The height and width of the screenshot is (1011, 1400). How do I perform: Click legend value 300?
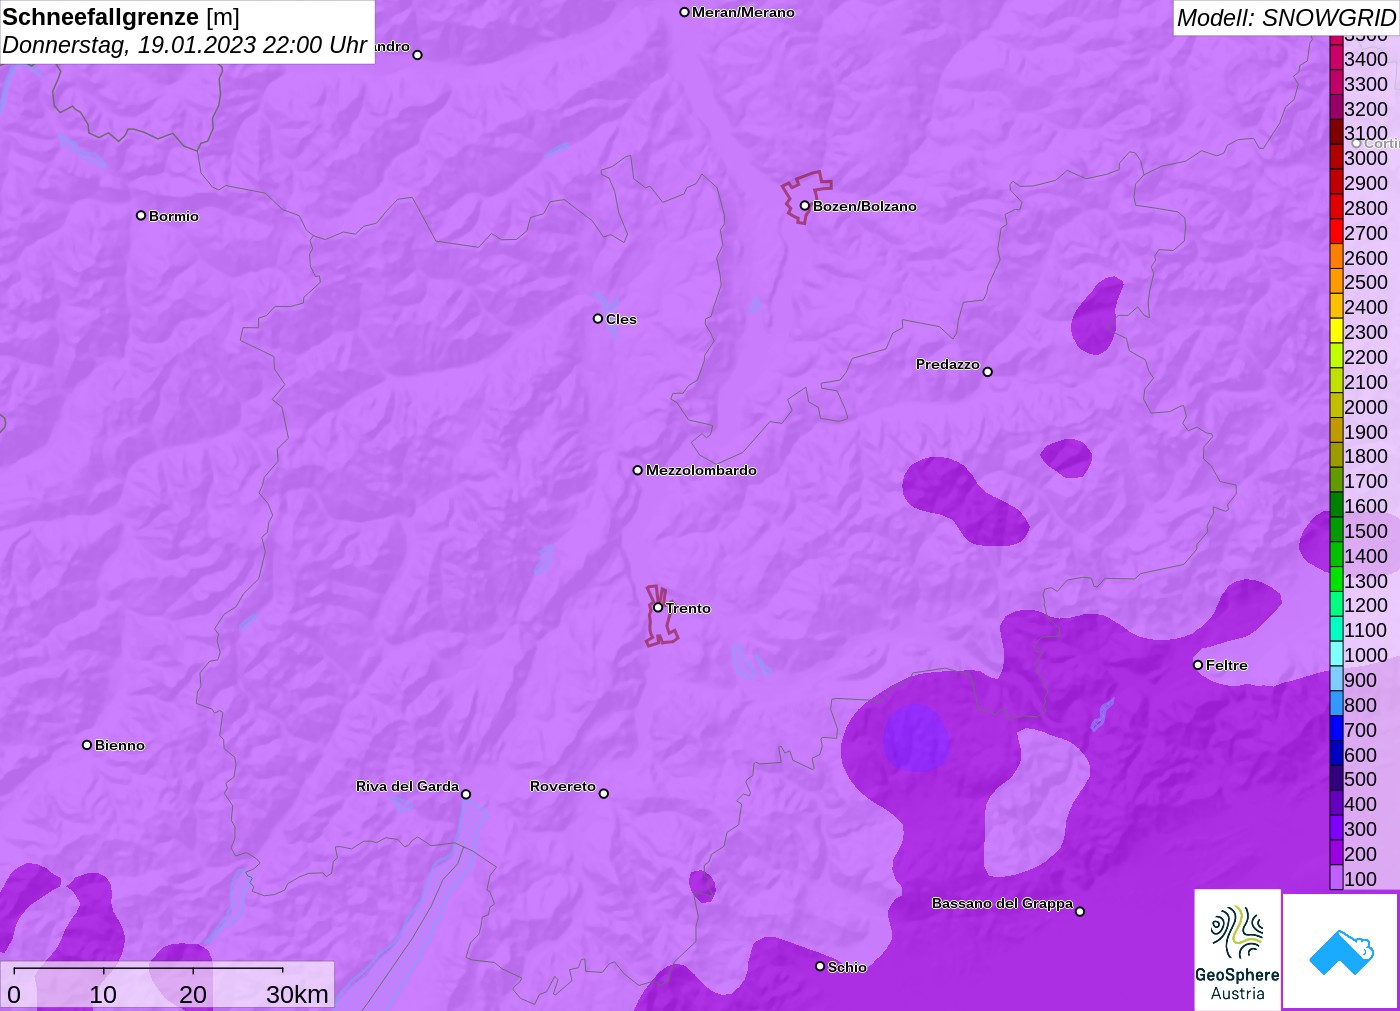(x=1360, y=829)
